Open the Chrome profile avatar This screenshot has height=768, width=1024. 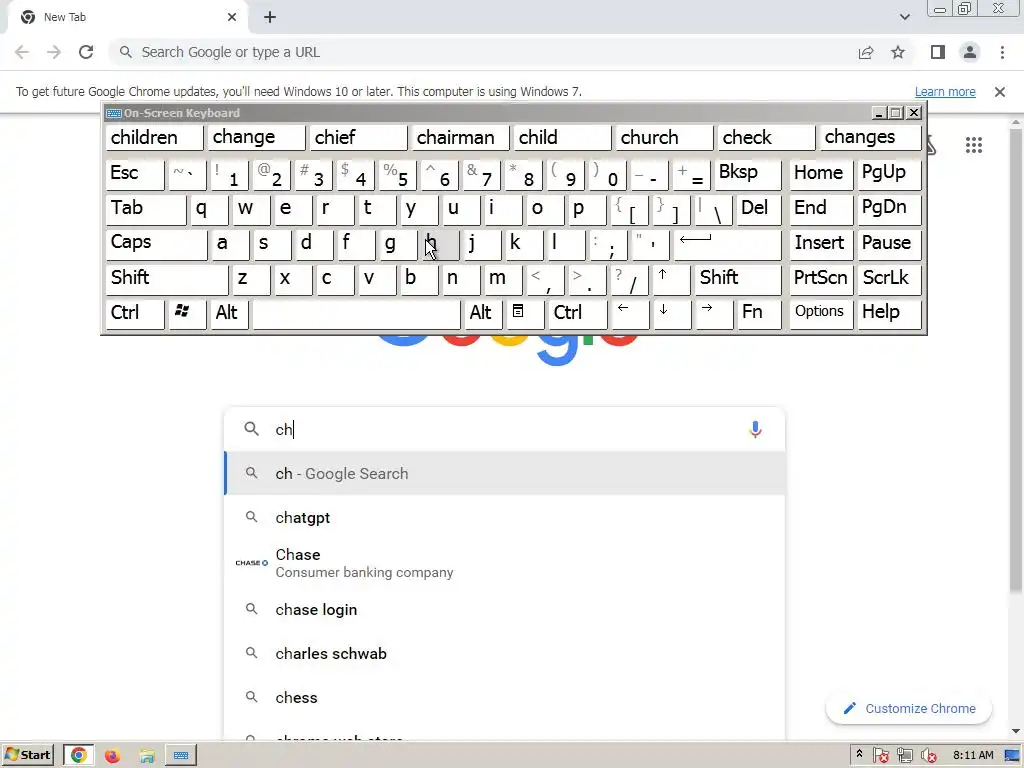(x=970, y=52)
